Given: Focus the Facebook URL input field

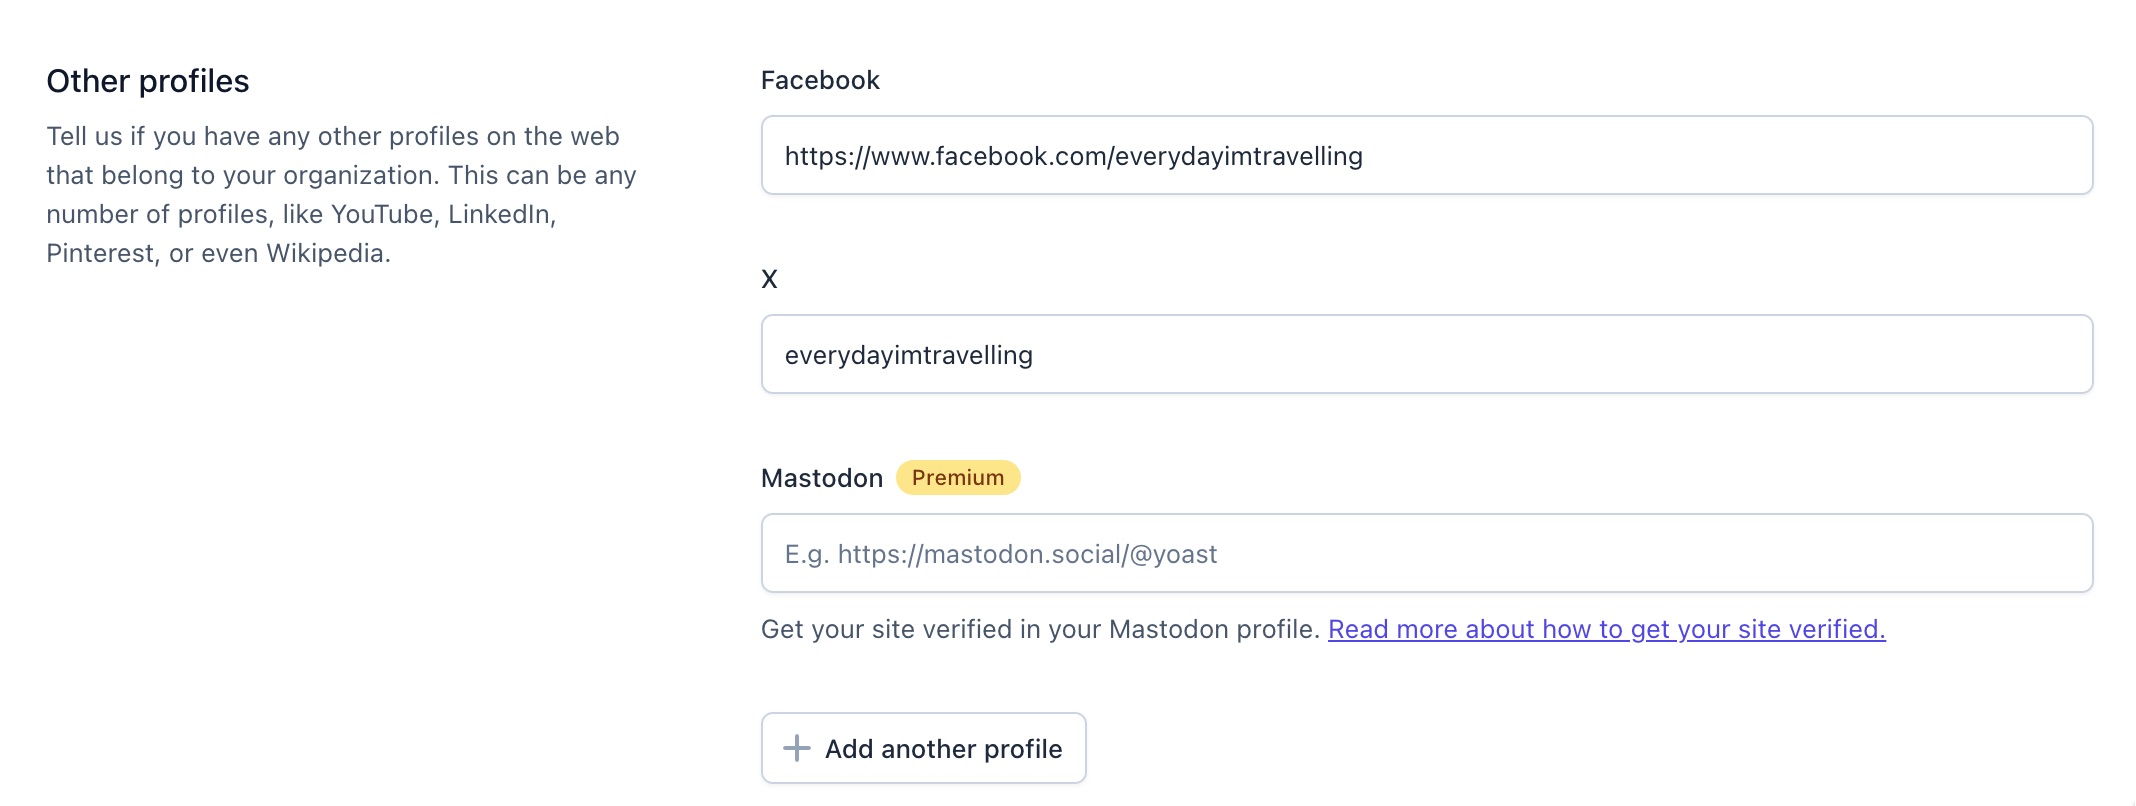Looking at the screenshot, I should pyautogui.click(x=1427, y=155).
